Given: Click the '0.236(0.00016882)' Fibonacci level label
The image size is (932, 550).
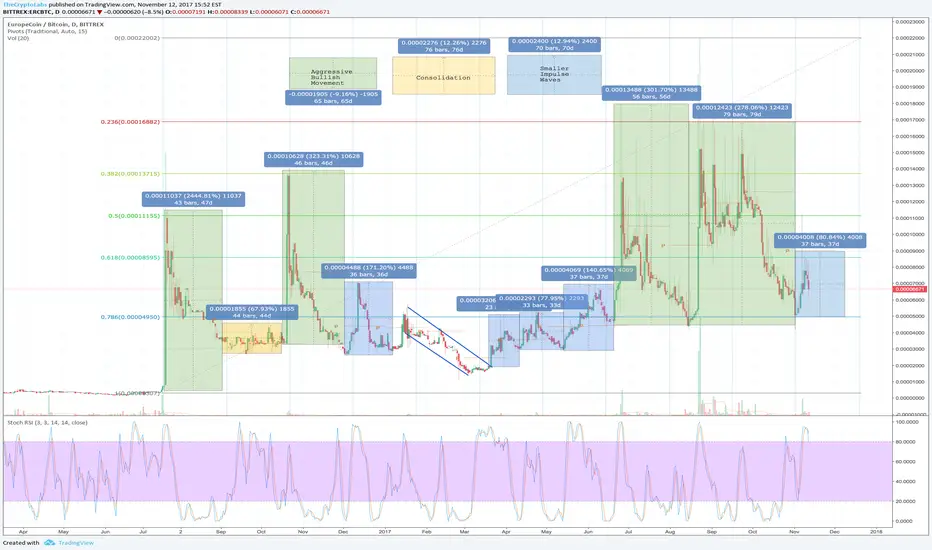Looking at the screenshot, I should click(130, 122).
